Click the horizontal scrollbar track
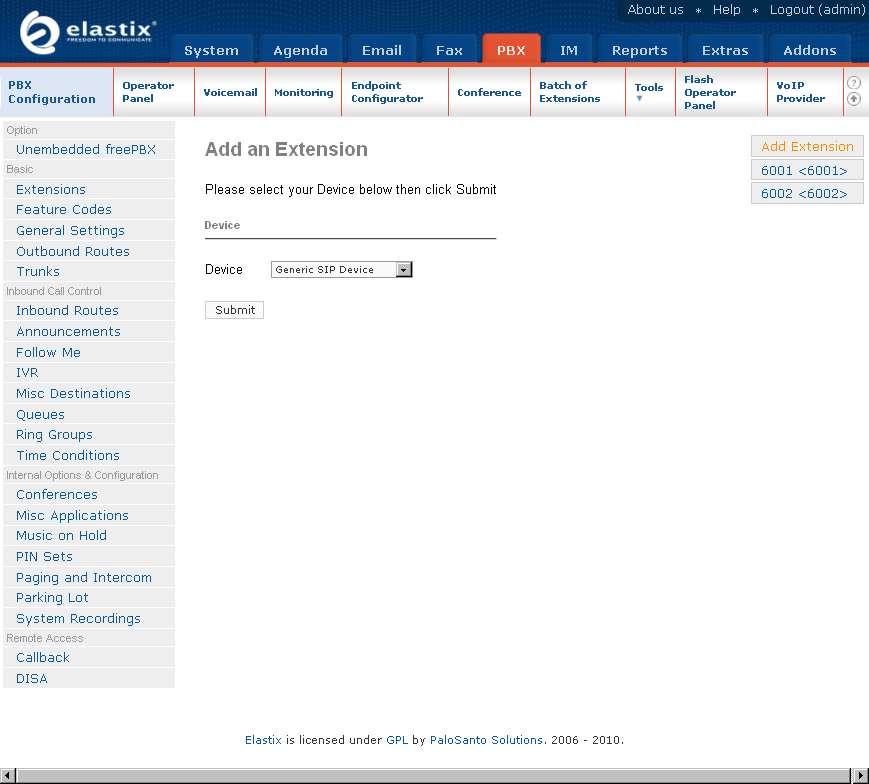Screen dimensions: 869x784 (433, 776)
